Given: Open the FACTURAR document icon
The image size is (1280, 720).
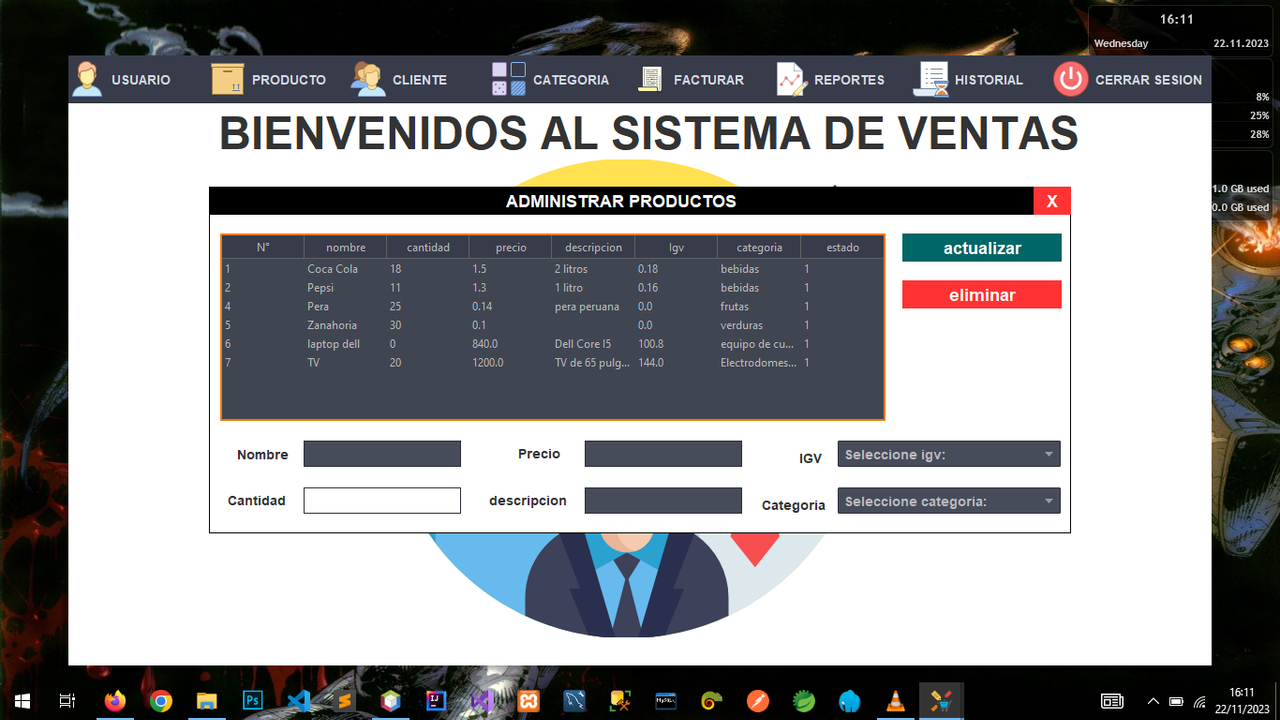Looking at the screenshot, I should coord(651,79).
